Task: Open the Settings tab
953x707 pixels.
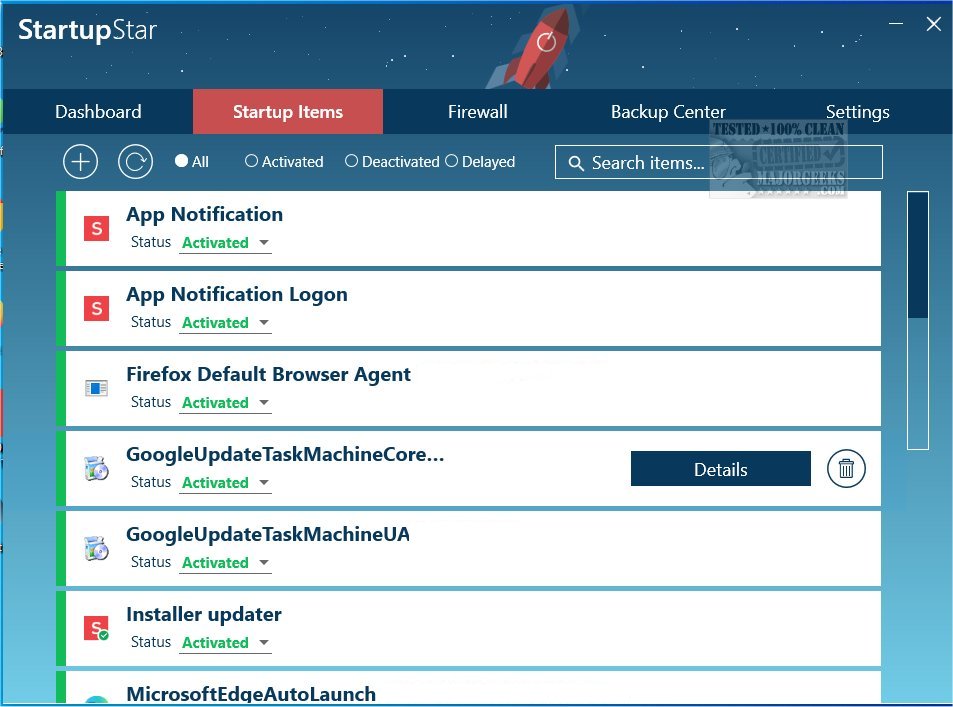Action: click(x=858, y=112)
